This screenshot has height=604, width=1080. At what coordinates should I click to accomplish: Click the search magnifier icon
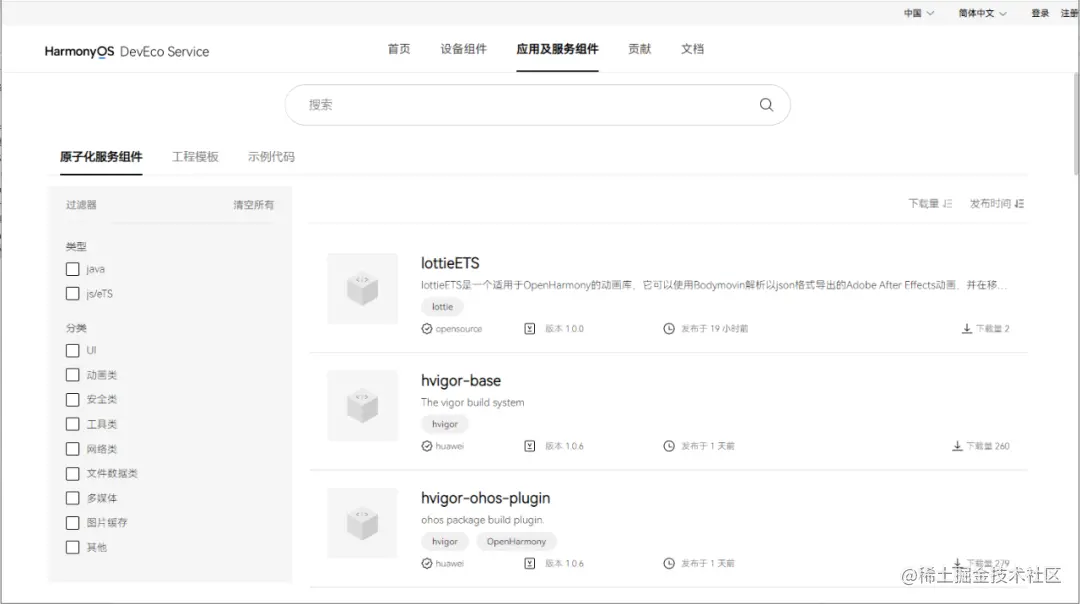766,105
